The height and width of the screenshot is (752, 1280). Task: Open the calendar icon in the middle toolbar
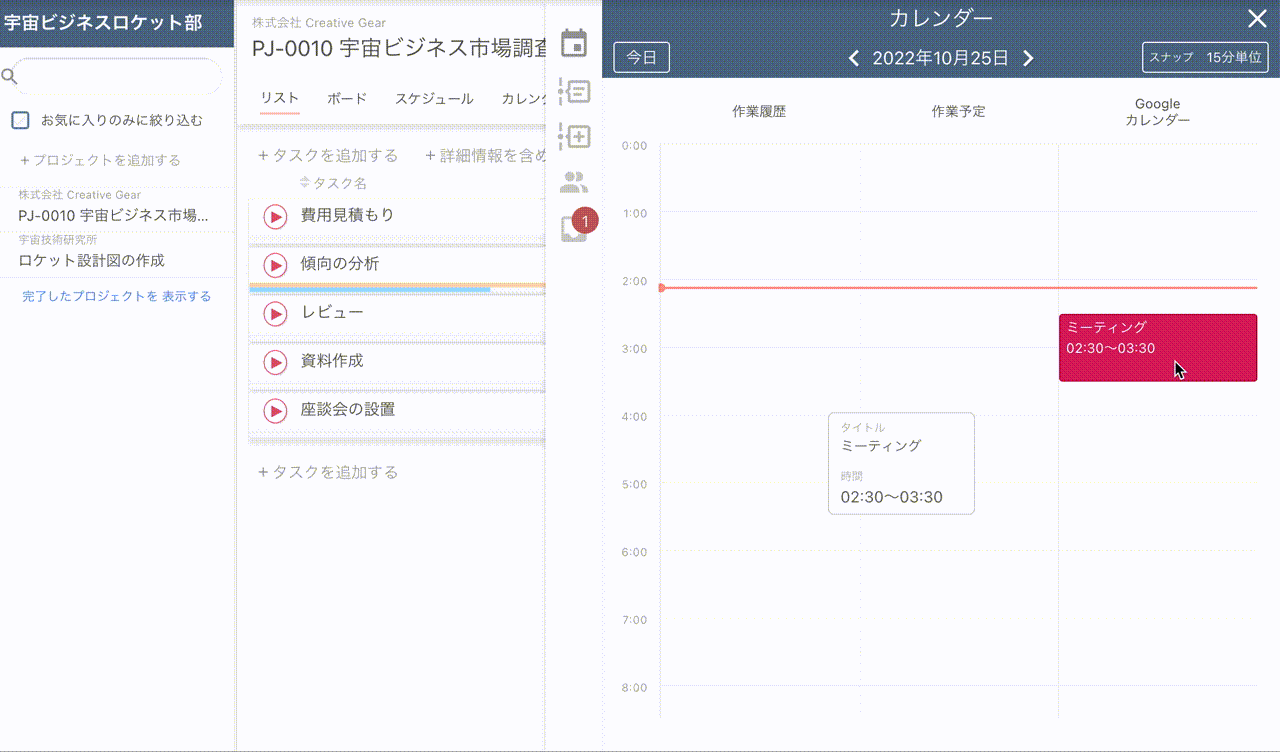click(x=575, y=43)
